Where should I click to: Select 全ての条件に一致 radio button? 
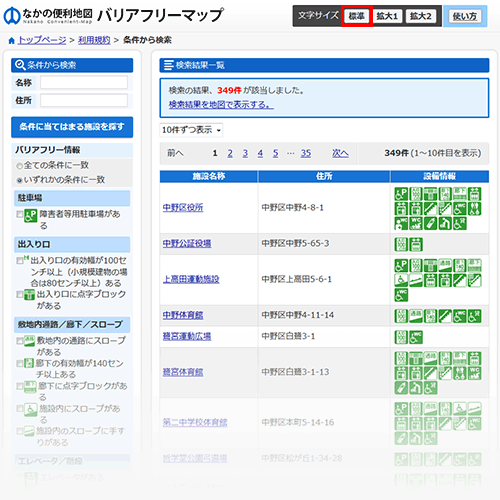[x=19, y=166]
